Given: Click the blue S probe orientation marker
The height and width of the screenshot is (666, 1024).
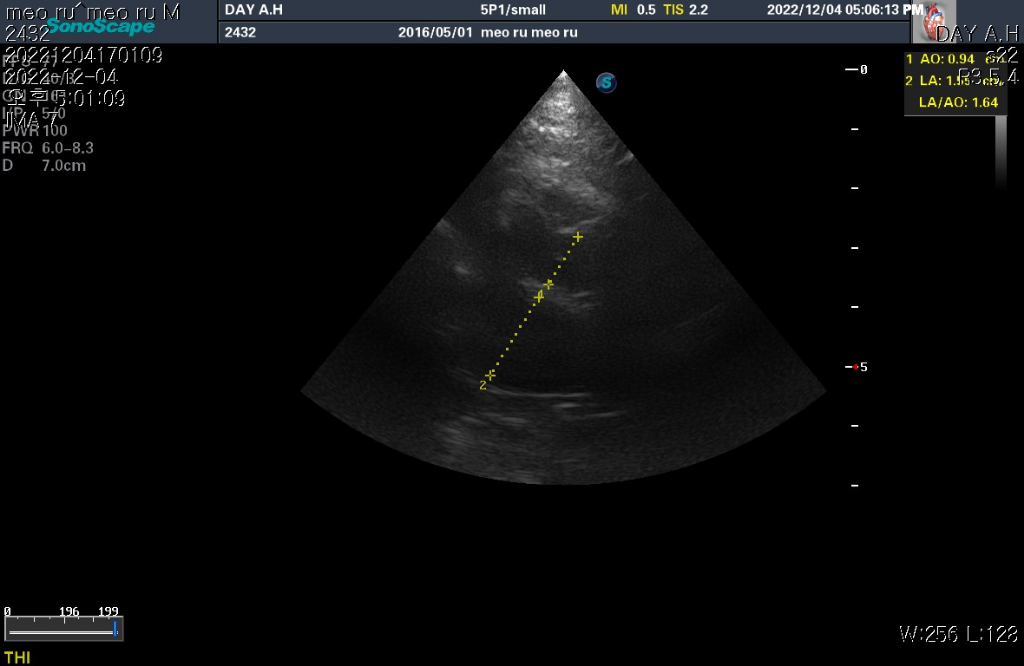Looking at the screenshot, I should [x=606, y=83].
